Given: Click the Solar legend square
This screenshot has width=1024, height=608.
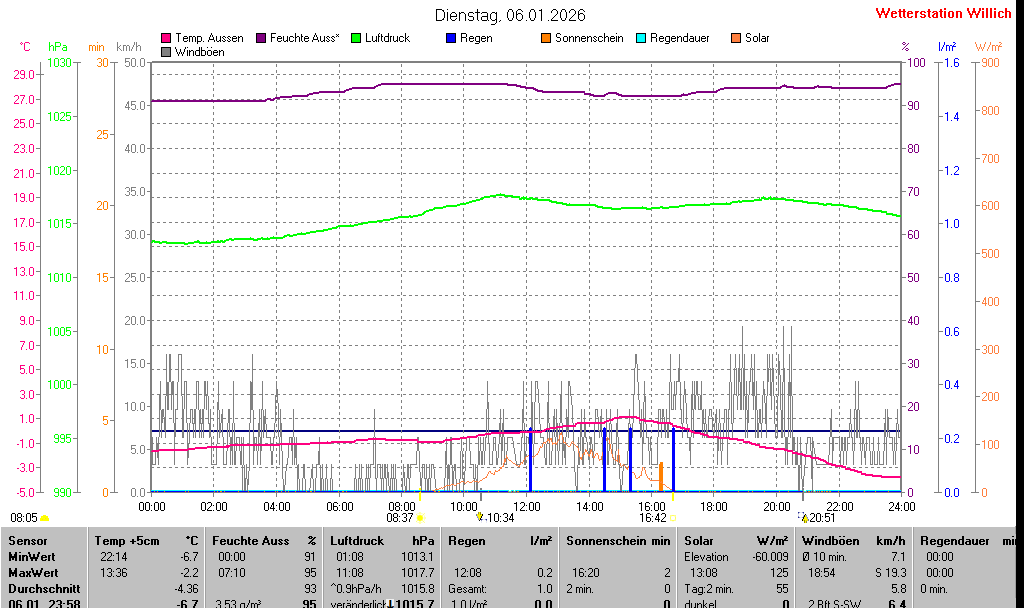Looking at the screenshot, I should [x=736, y=38].
